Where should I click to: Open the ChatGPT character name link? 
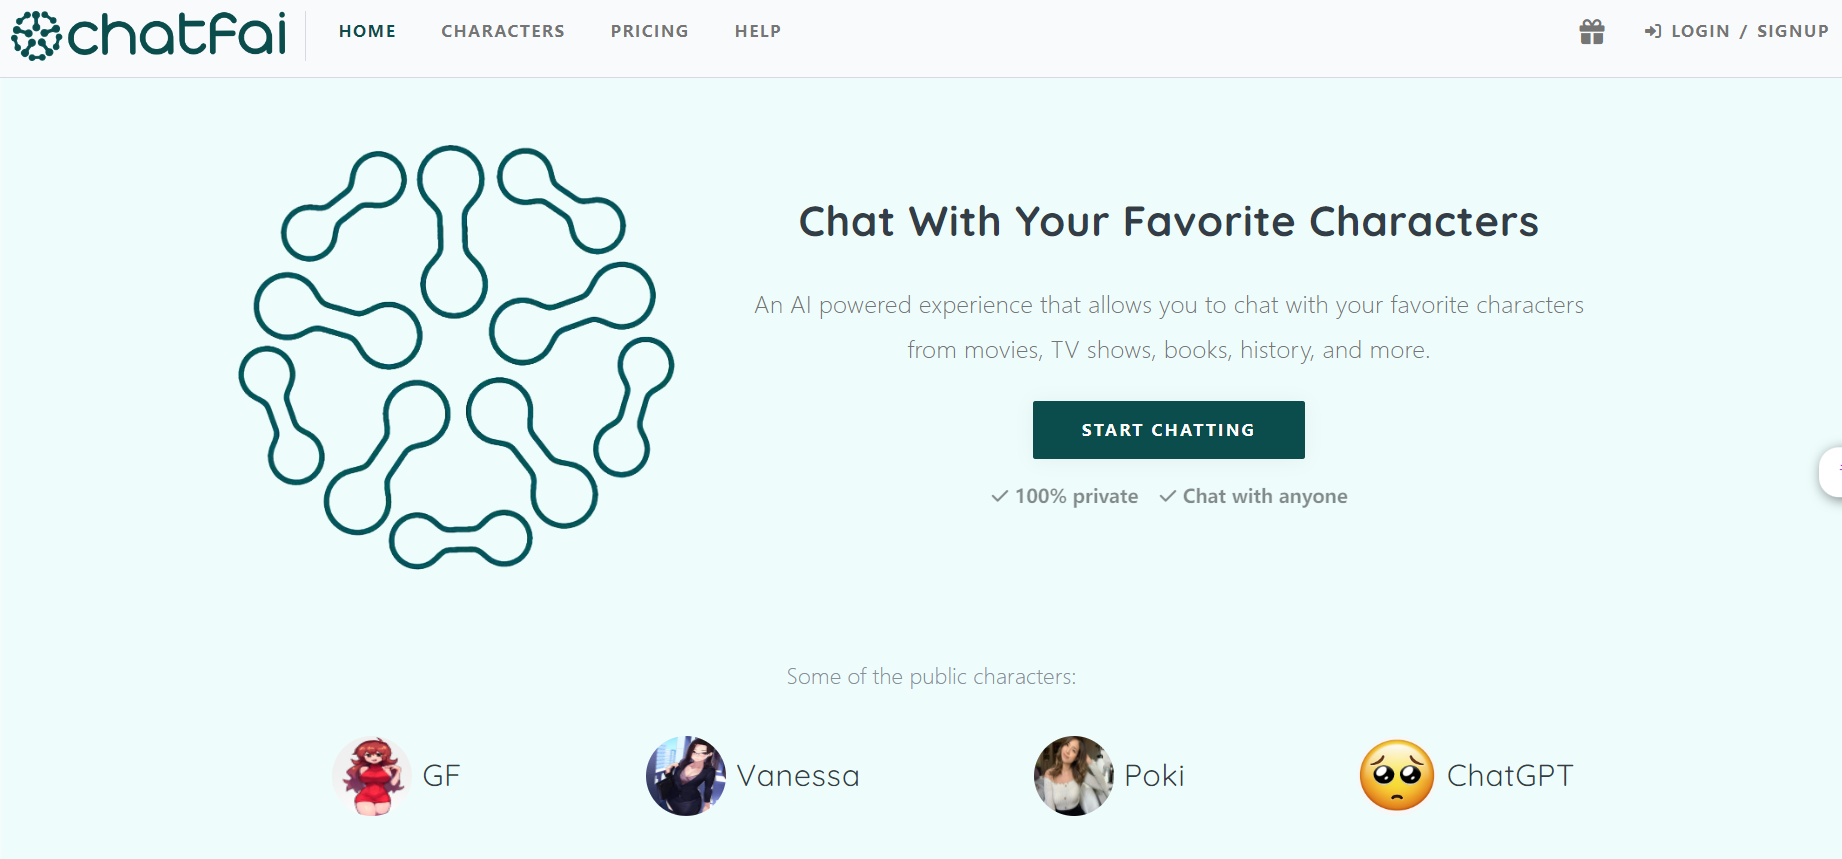[x=1510, y=776]
